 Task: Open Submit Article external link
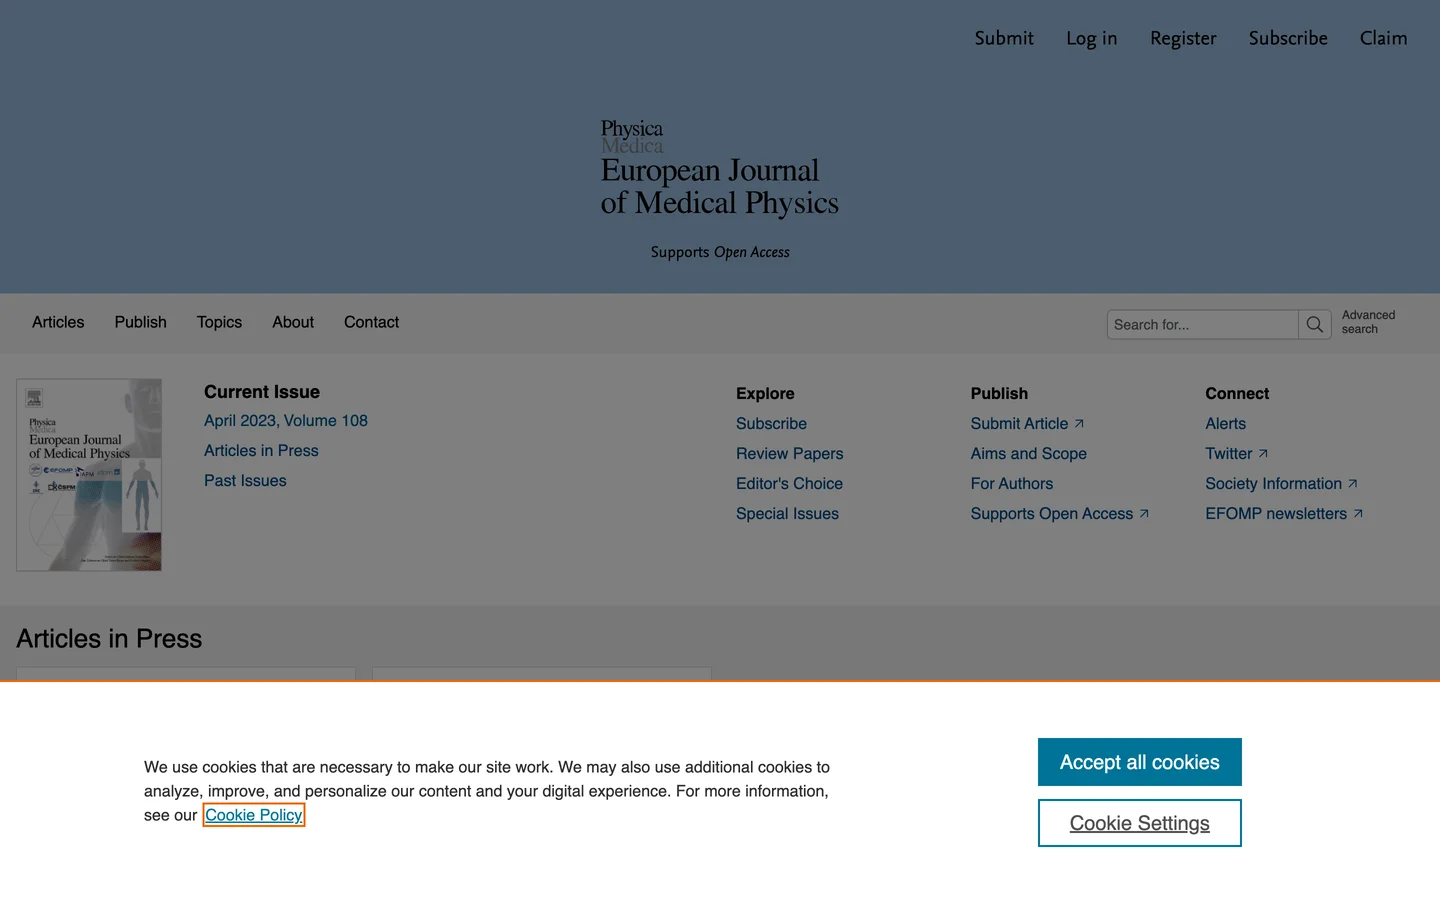[x=1027, y=424]
